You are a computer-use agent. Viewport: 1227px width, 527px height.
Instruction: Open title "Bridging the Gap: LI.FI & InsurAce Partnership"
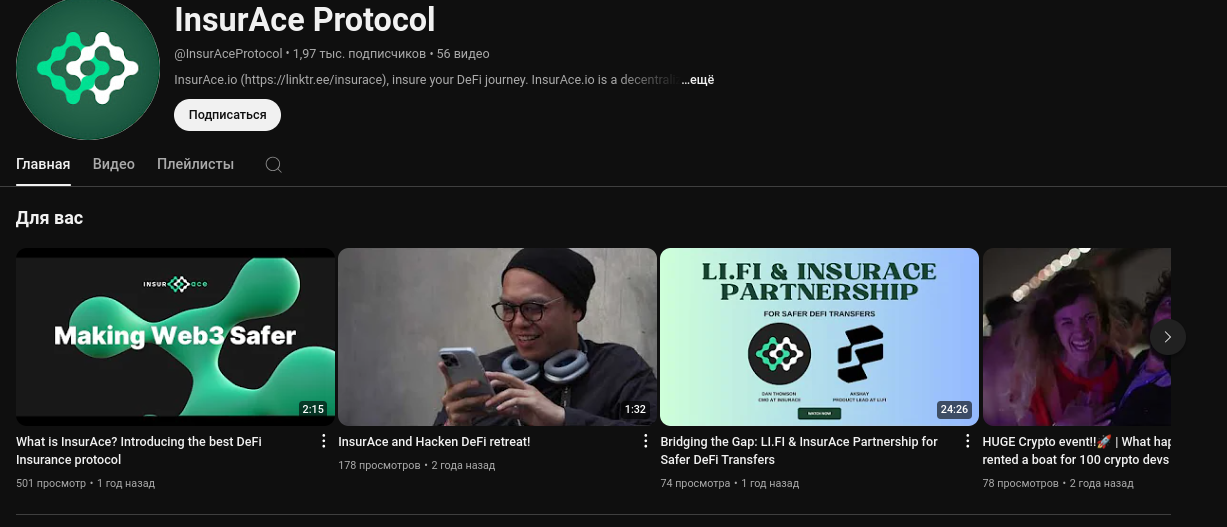(x=799, y=451)
